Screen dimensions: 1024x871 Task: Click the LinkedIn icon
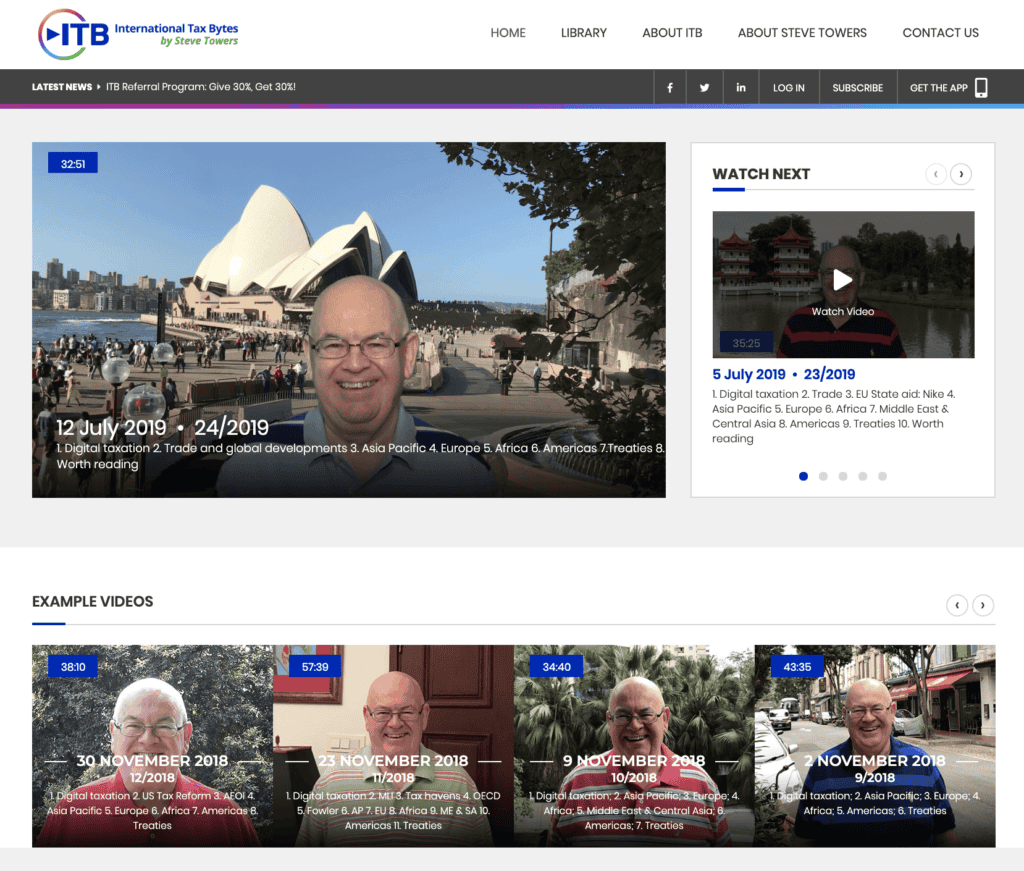741,88
